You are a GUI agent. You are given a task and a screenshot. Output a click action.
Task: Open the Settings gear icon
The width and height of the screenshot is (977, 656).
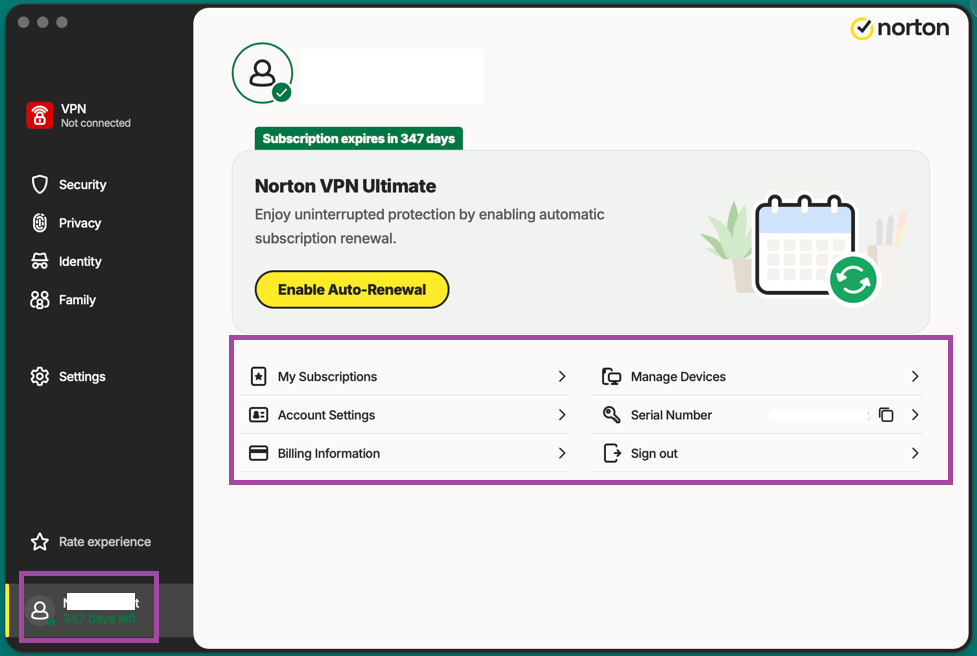40,376
